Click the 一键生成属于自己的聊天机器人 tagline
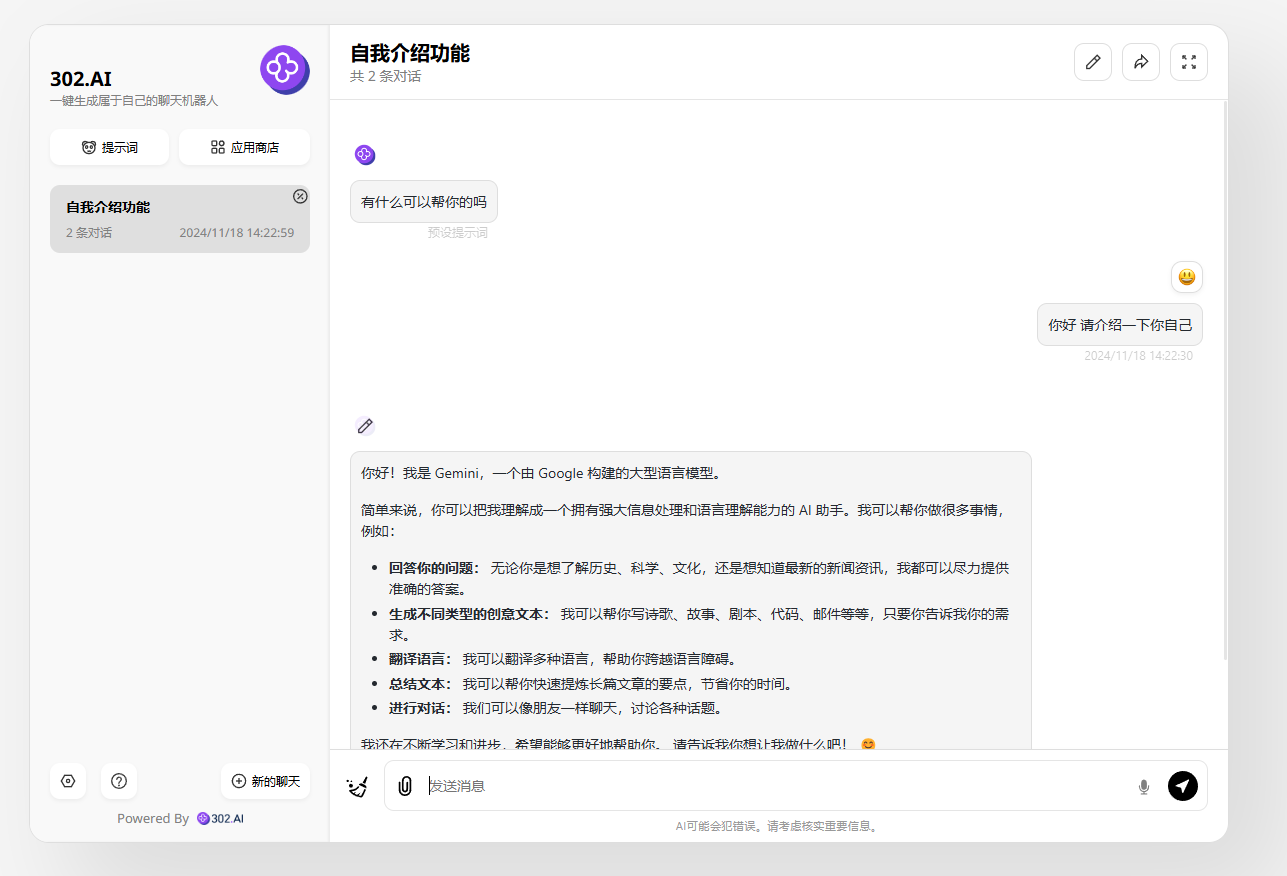Screen dimensions: 1287x876 point(134,101)
